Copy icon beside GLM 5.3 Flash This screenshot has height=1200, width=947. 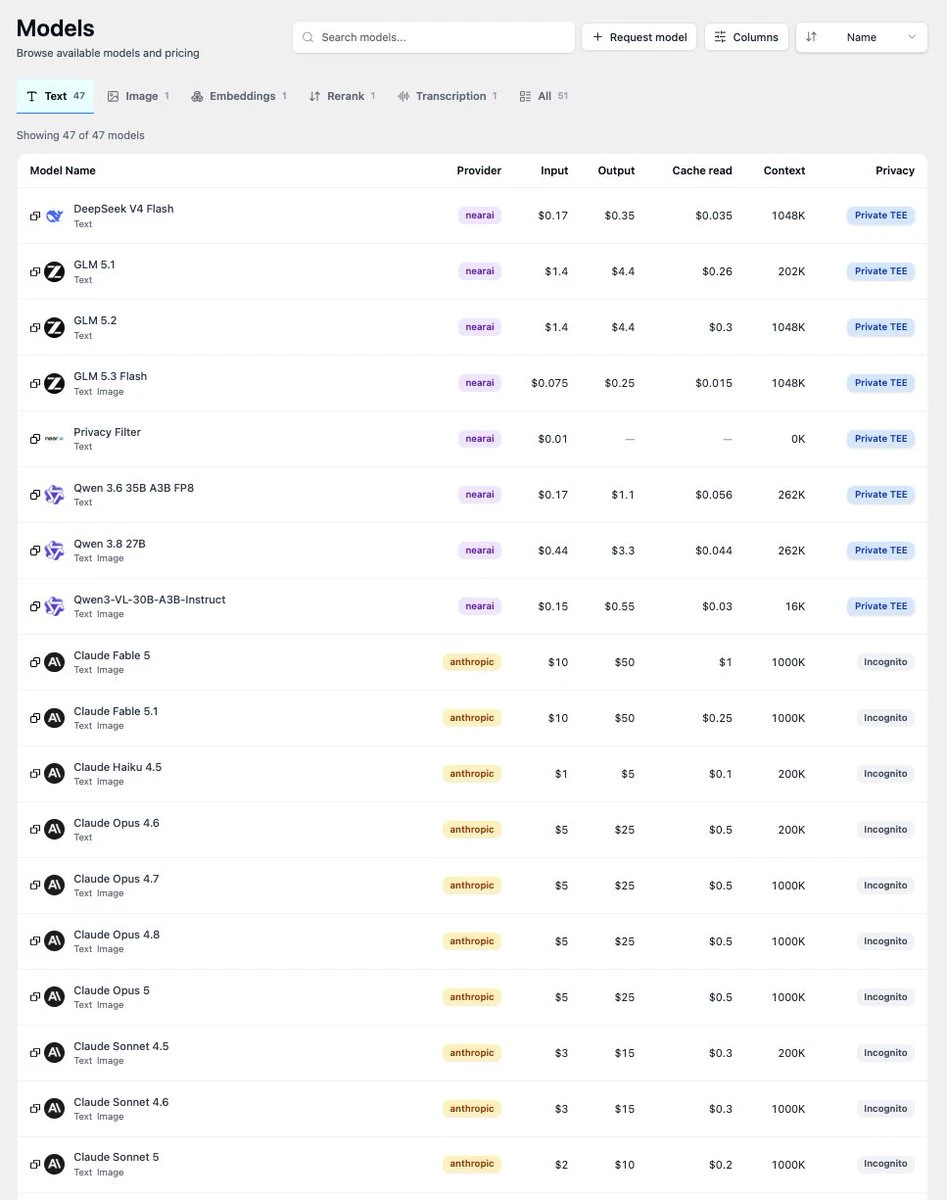(x=35, y=384)
